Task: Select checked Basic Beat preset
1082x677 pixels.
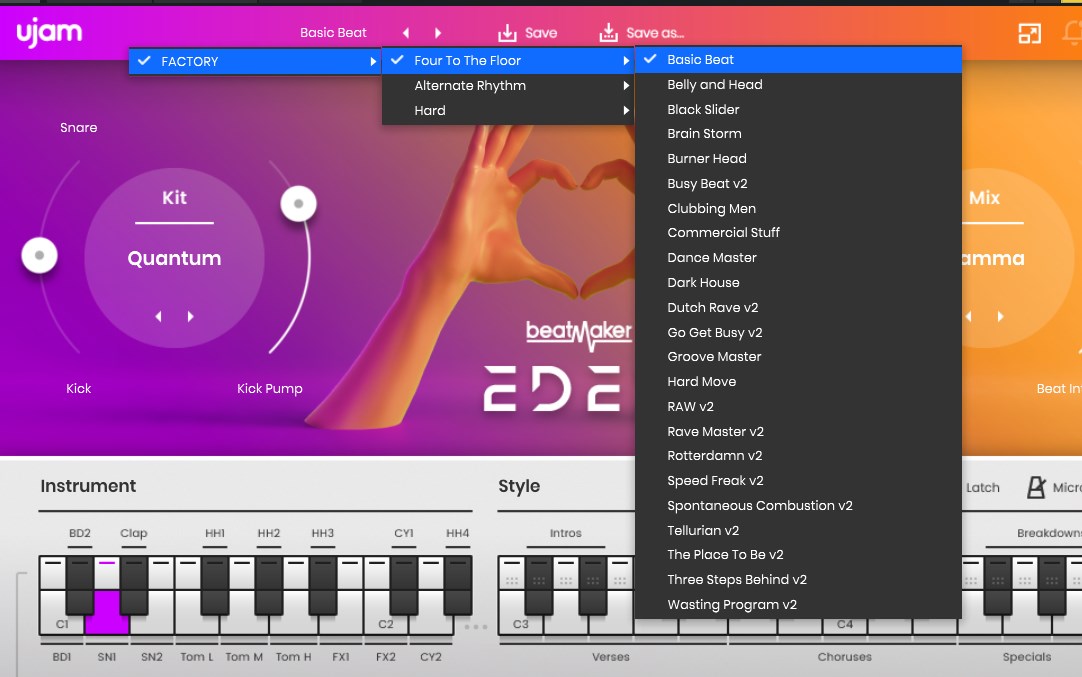Action: (x=700, y=60)
